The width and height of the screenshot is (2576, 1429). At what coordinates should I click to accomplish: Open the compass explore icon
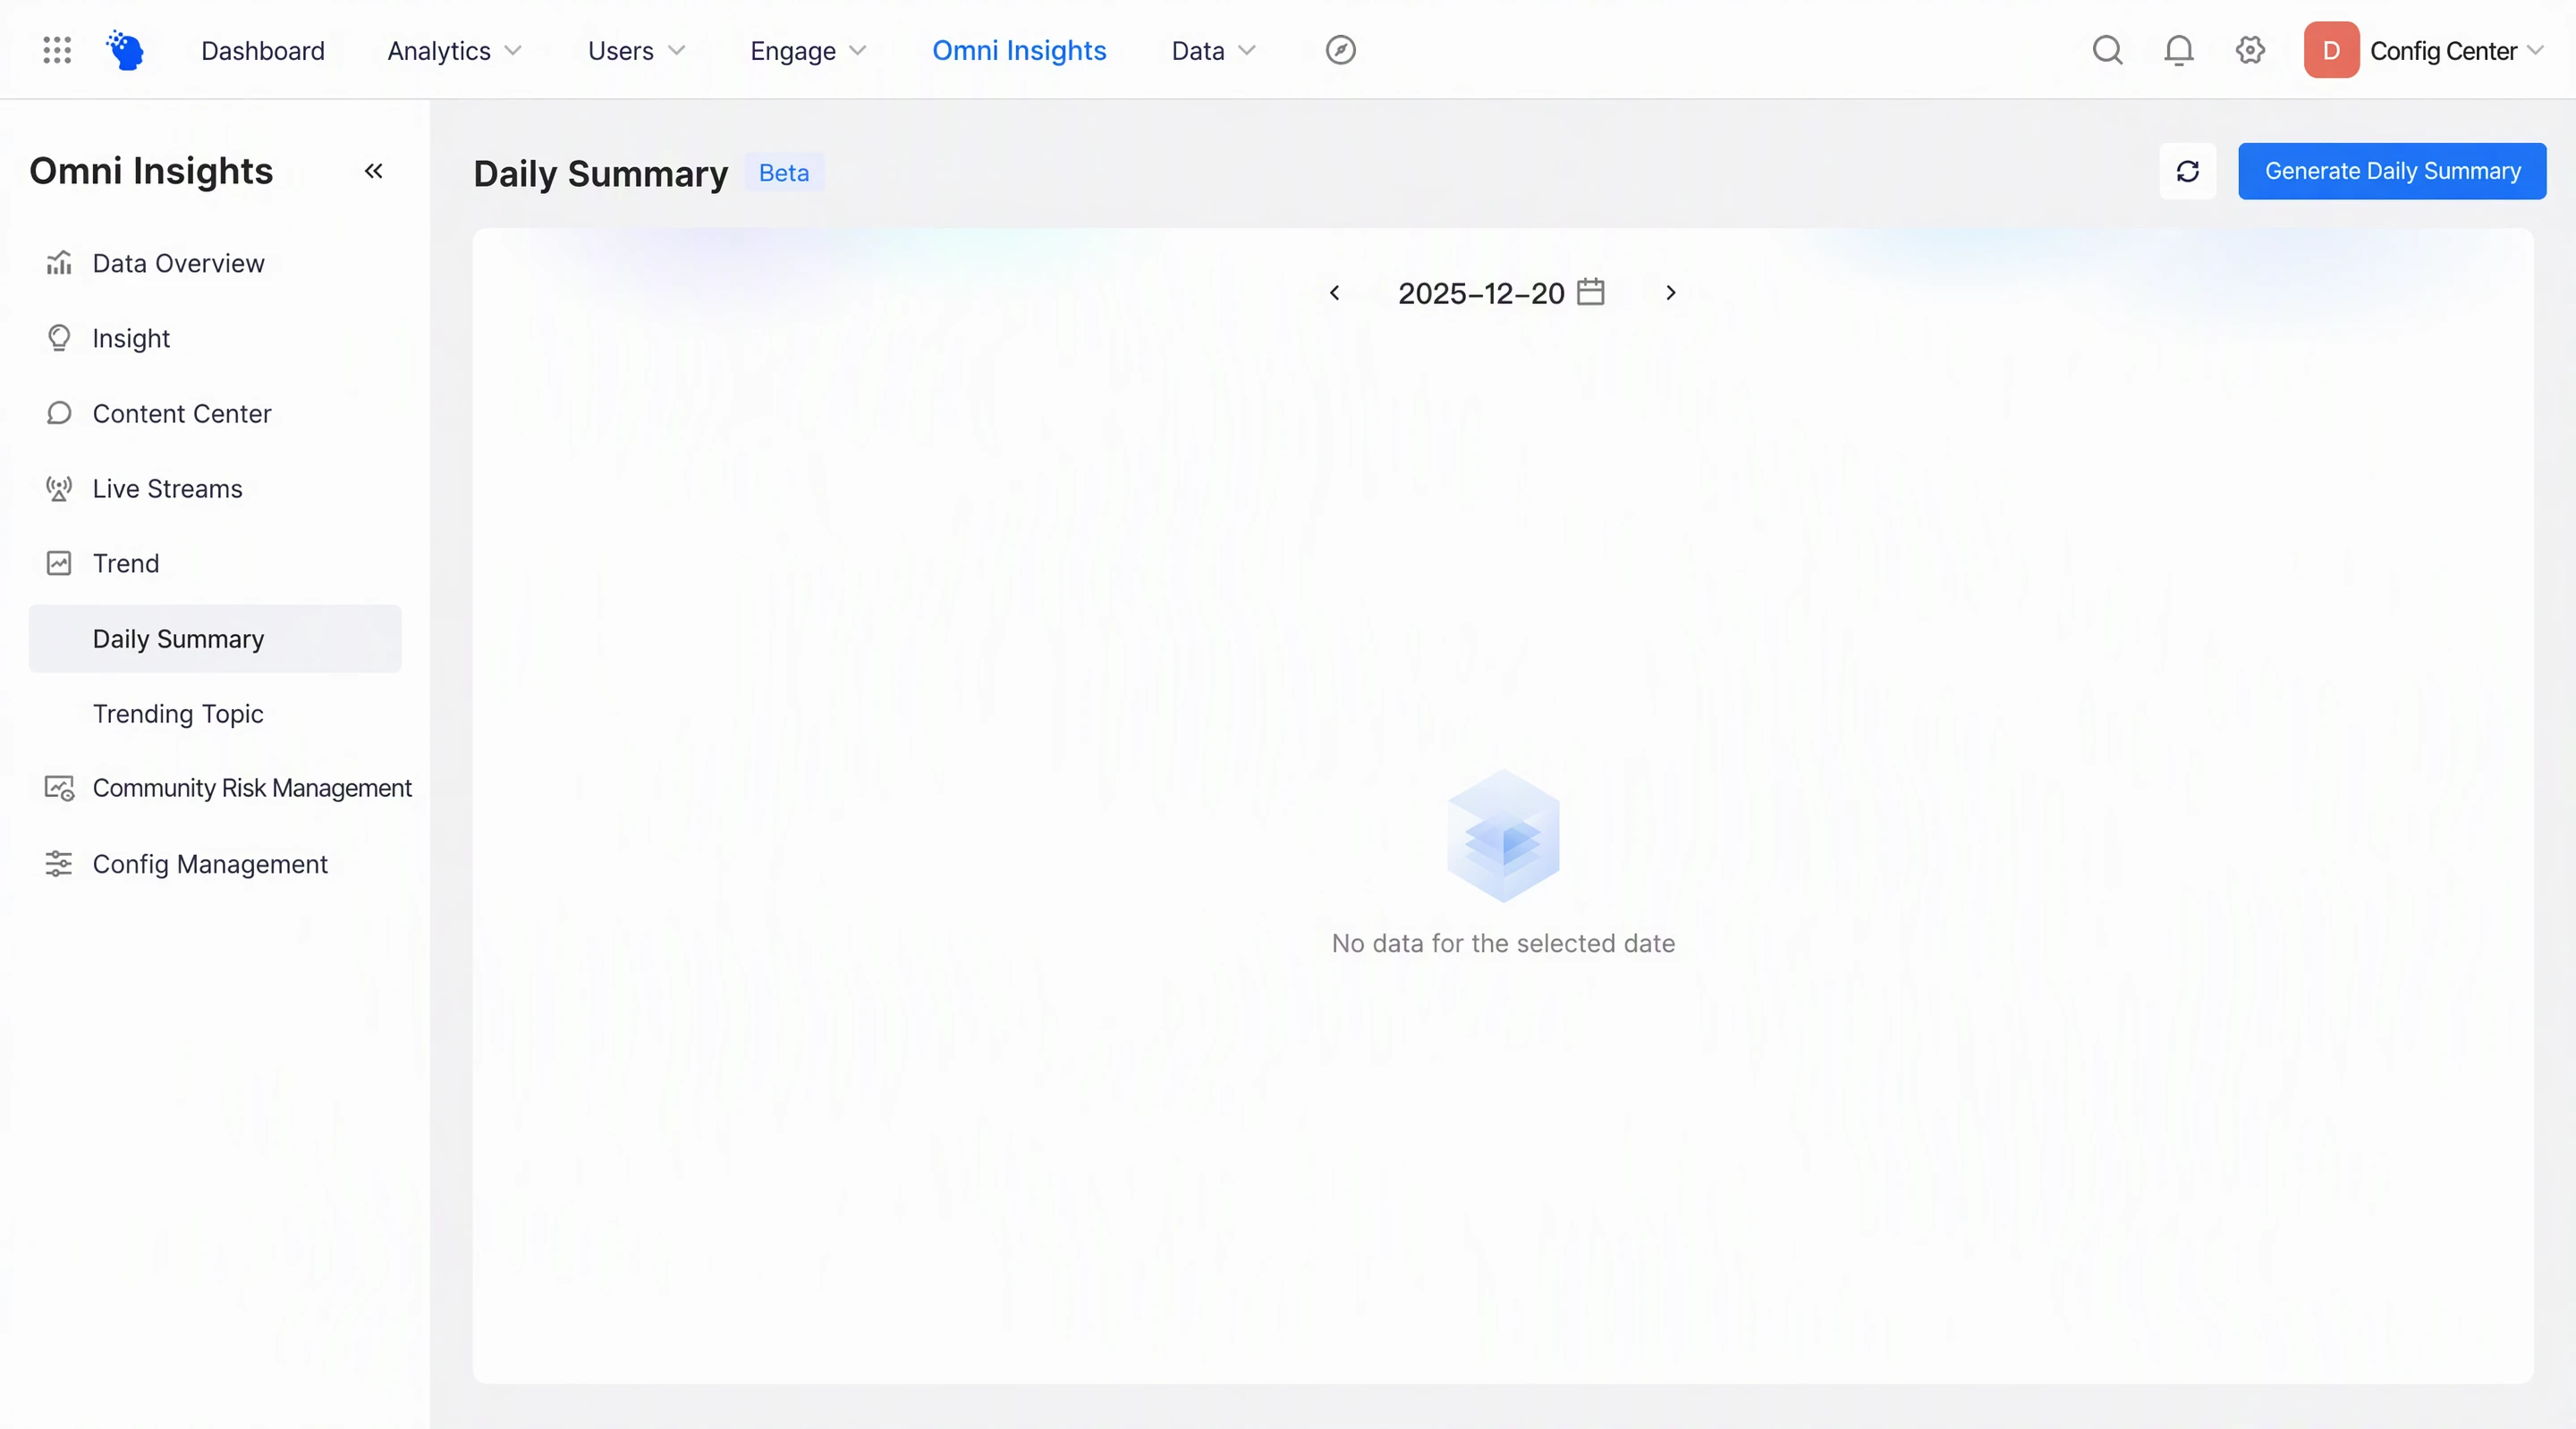pos(1340,50)
